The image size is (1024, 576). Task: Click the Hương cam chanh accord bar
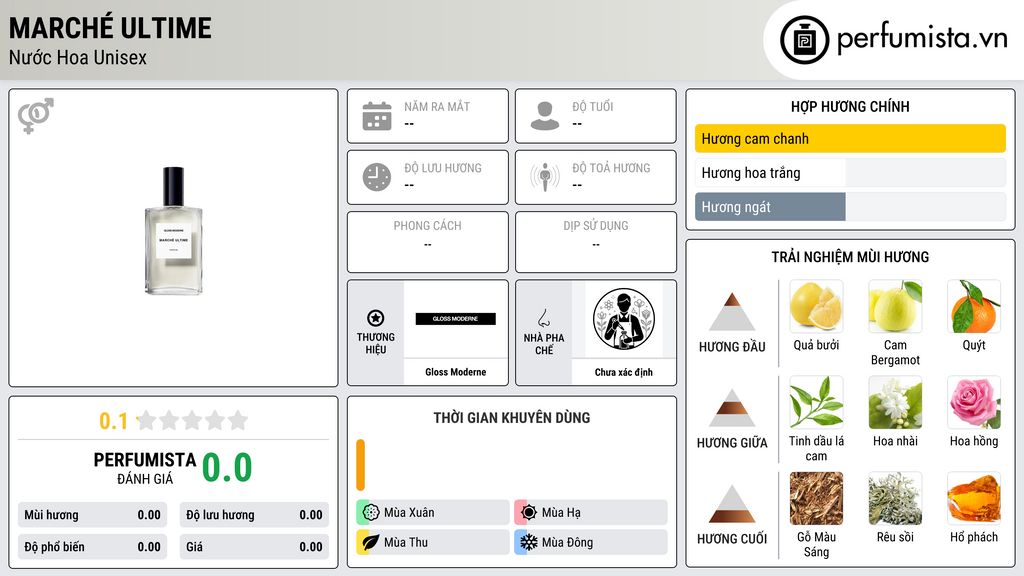850,138
